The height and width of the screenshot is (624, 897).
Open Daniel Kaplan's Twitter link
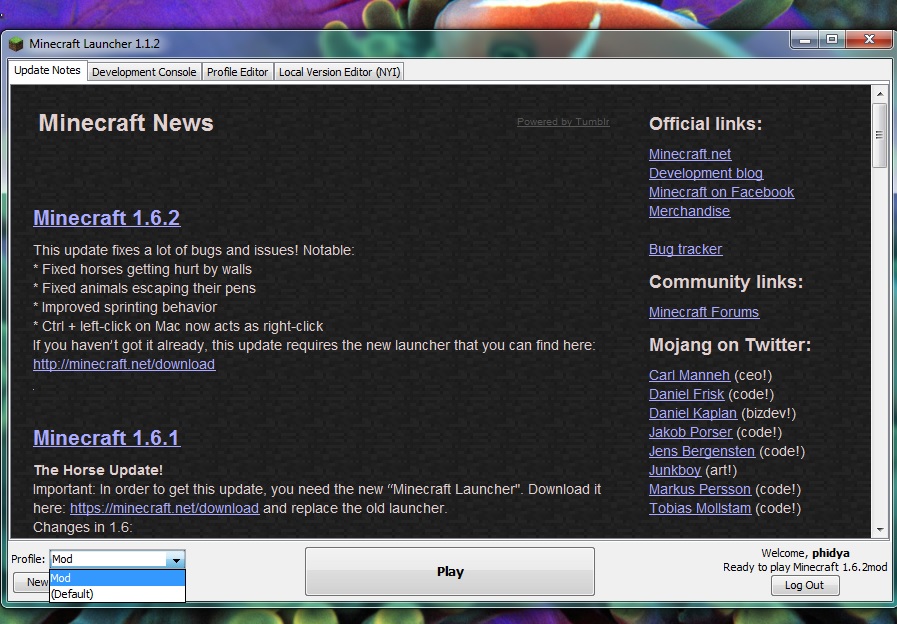(x=693, y=413)
